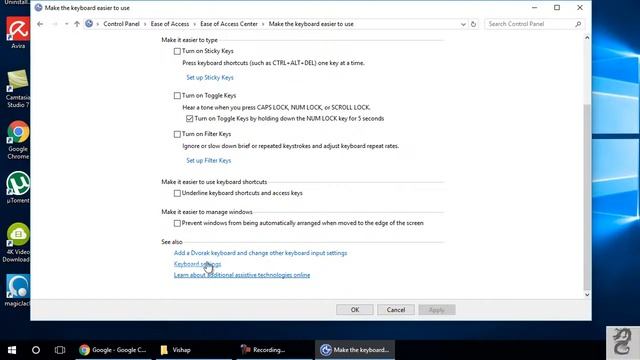
Task: Open the Cortana search circle on the taskbar
Action: [36, 350]
